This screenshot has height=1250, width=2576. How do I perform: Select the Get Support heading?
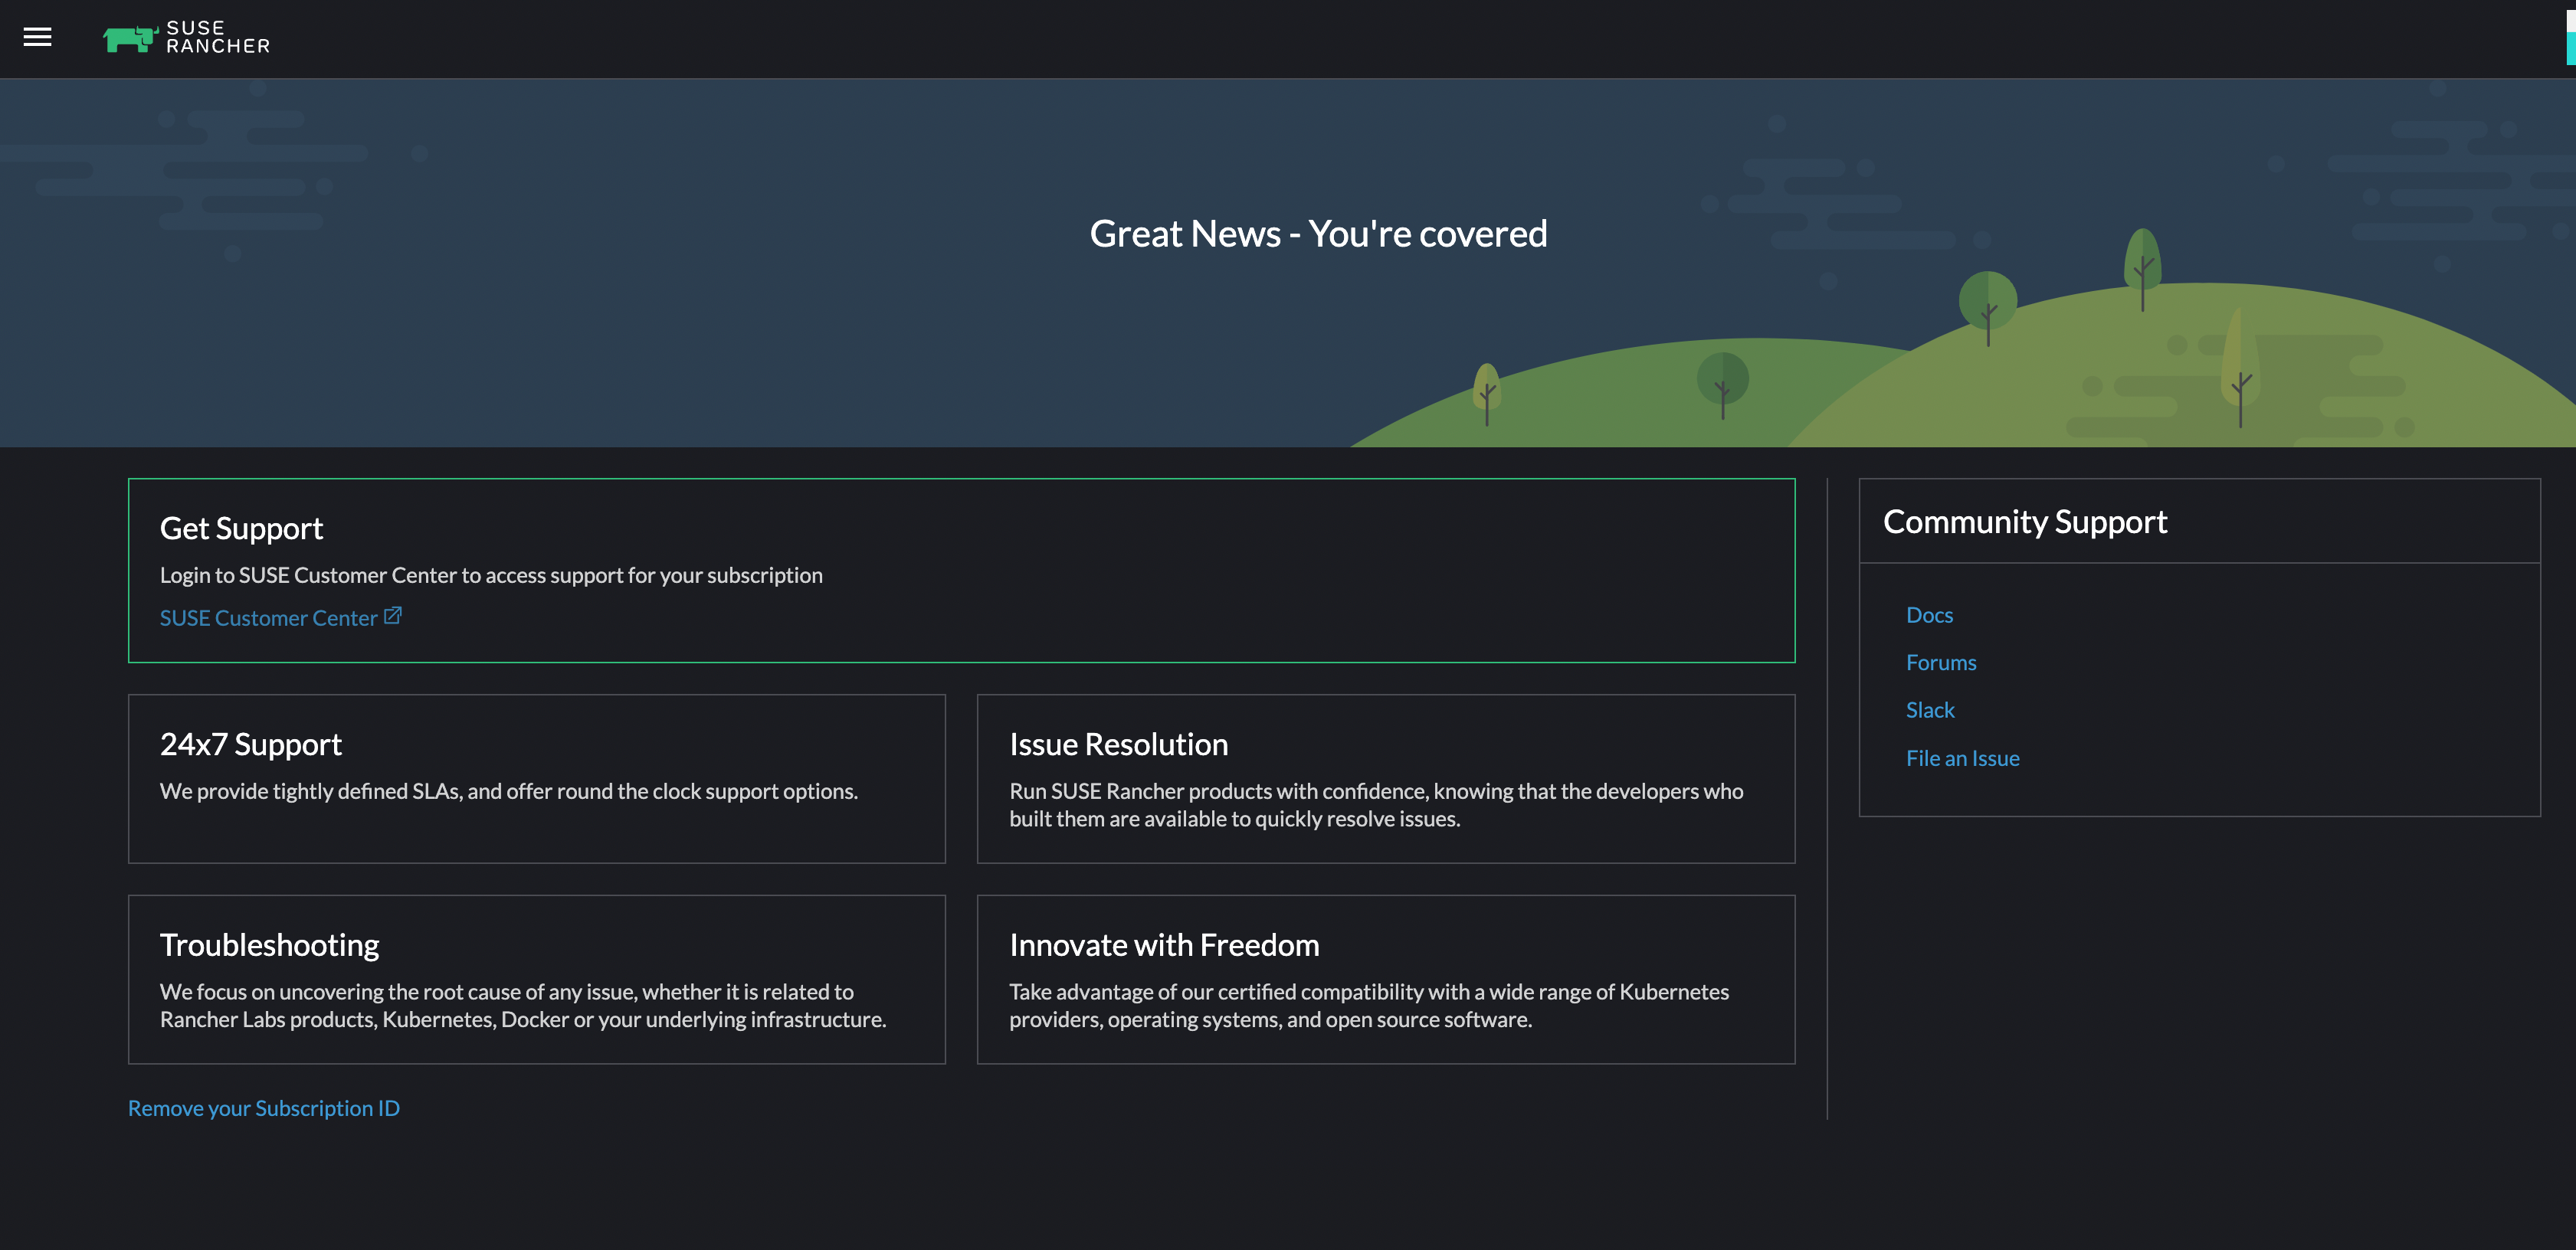tap(241, 528)
